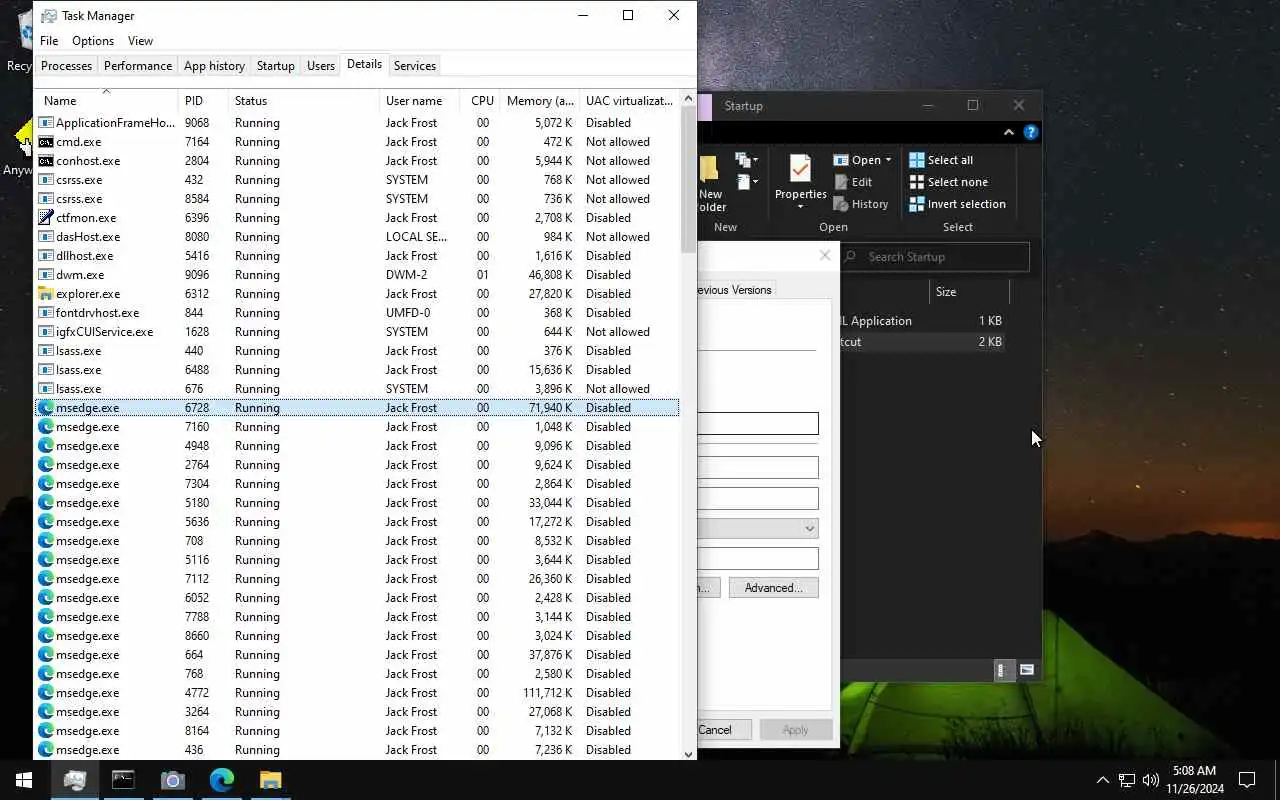1280x800 pixels.
Task: Sort processes by the CPU column header
Action: coord(482,101)
